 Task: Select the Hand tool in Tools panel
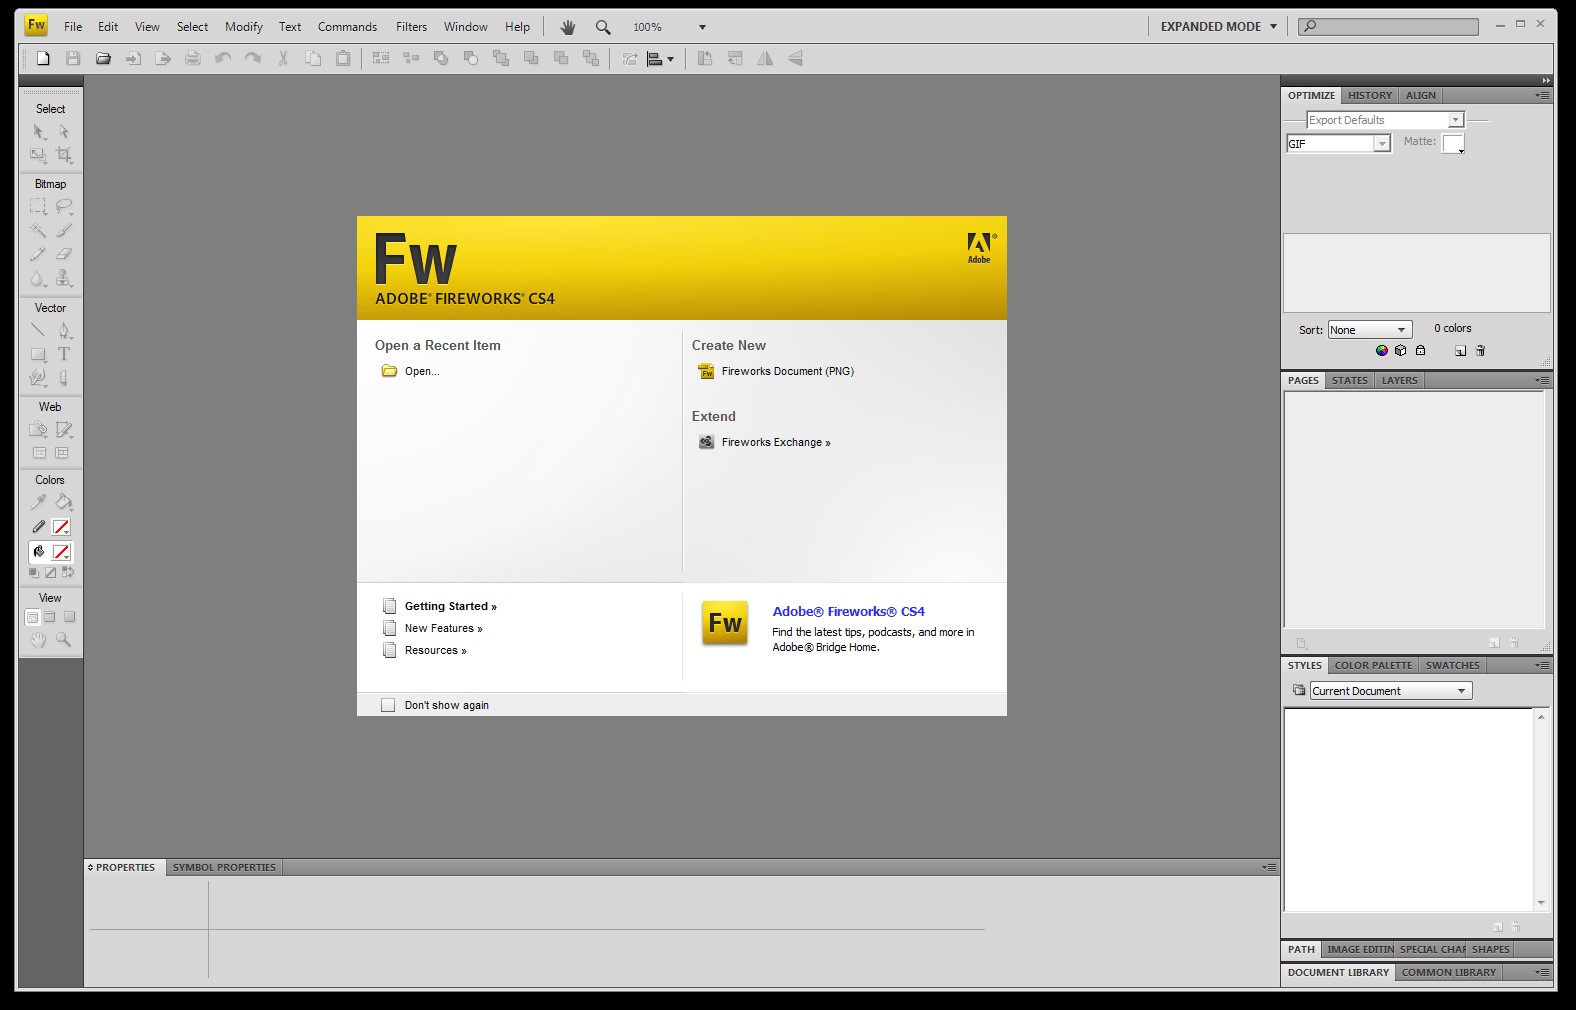click(38, 640)
